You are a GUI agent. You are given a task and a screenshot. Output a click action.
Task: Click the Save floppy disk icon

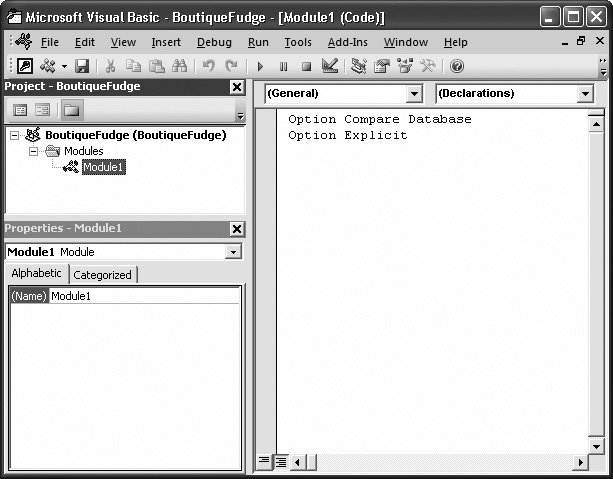pos(82,66)
